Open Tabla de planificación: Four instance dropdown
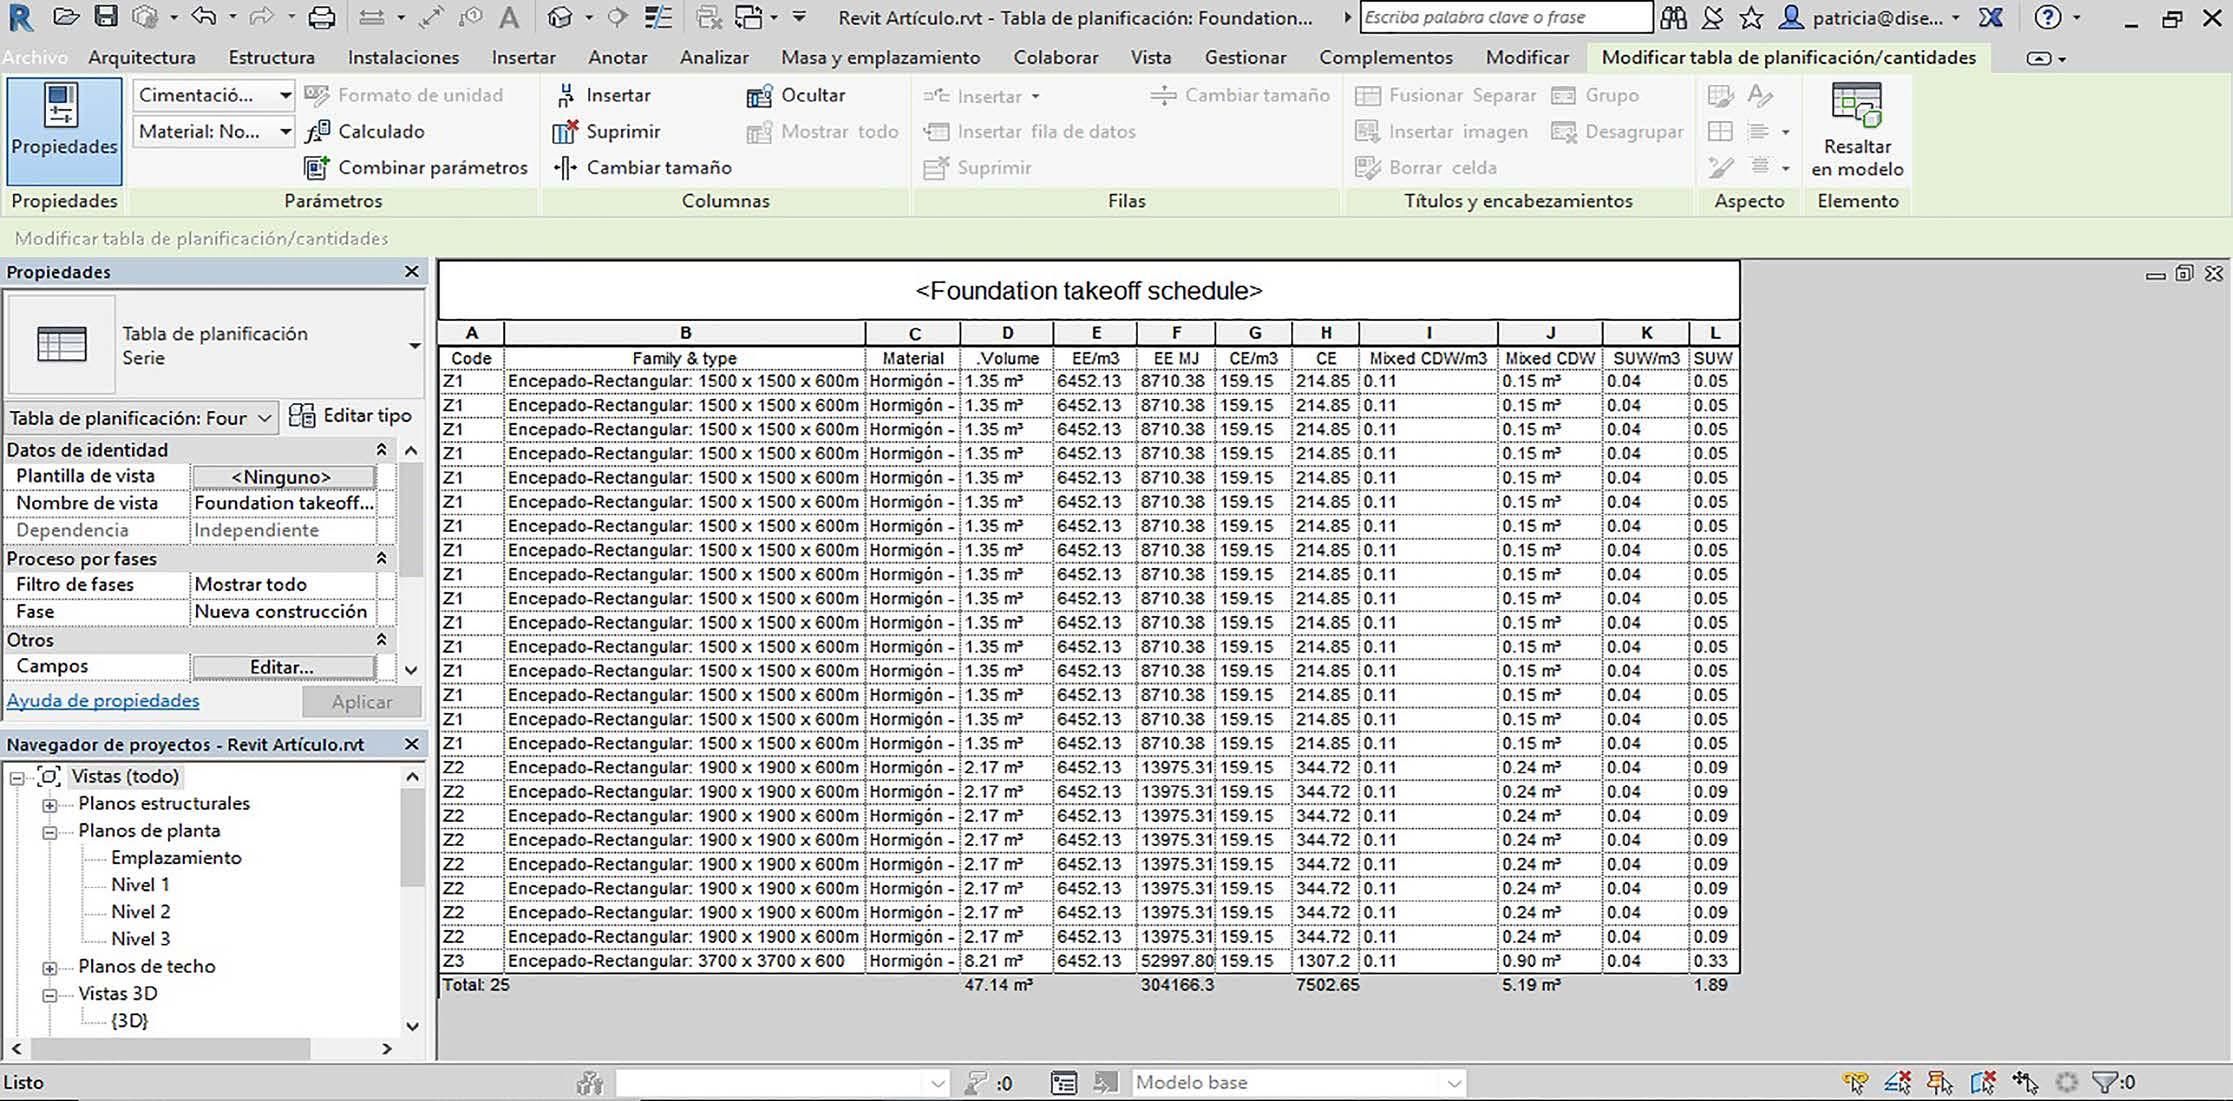2233x1101 pixels. (141, 417)
